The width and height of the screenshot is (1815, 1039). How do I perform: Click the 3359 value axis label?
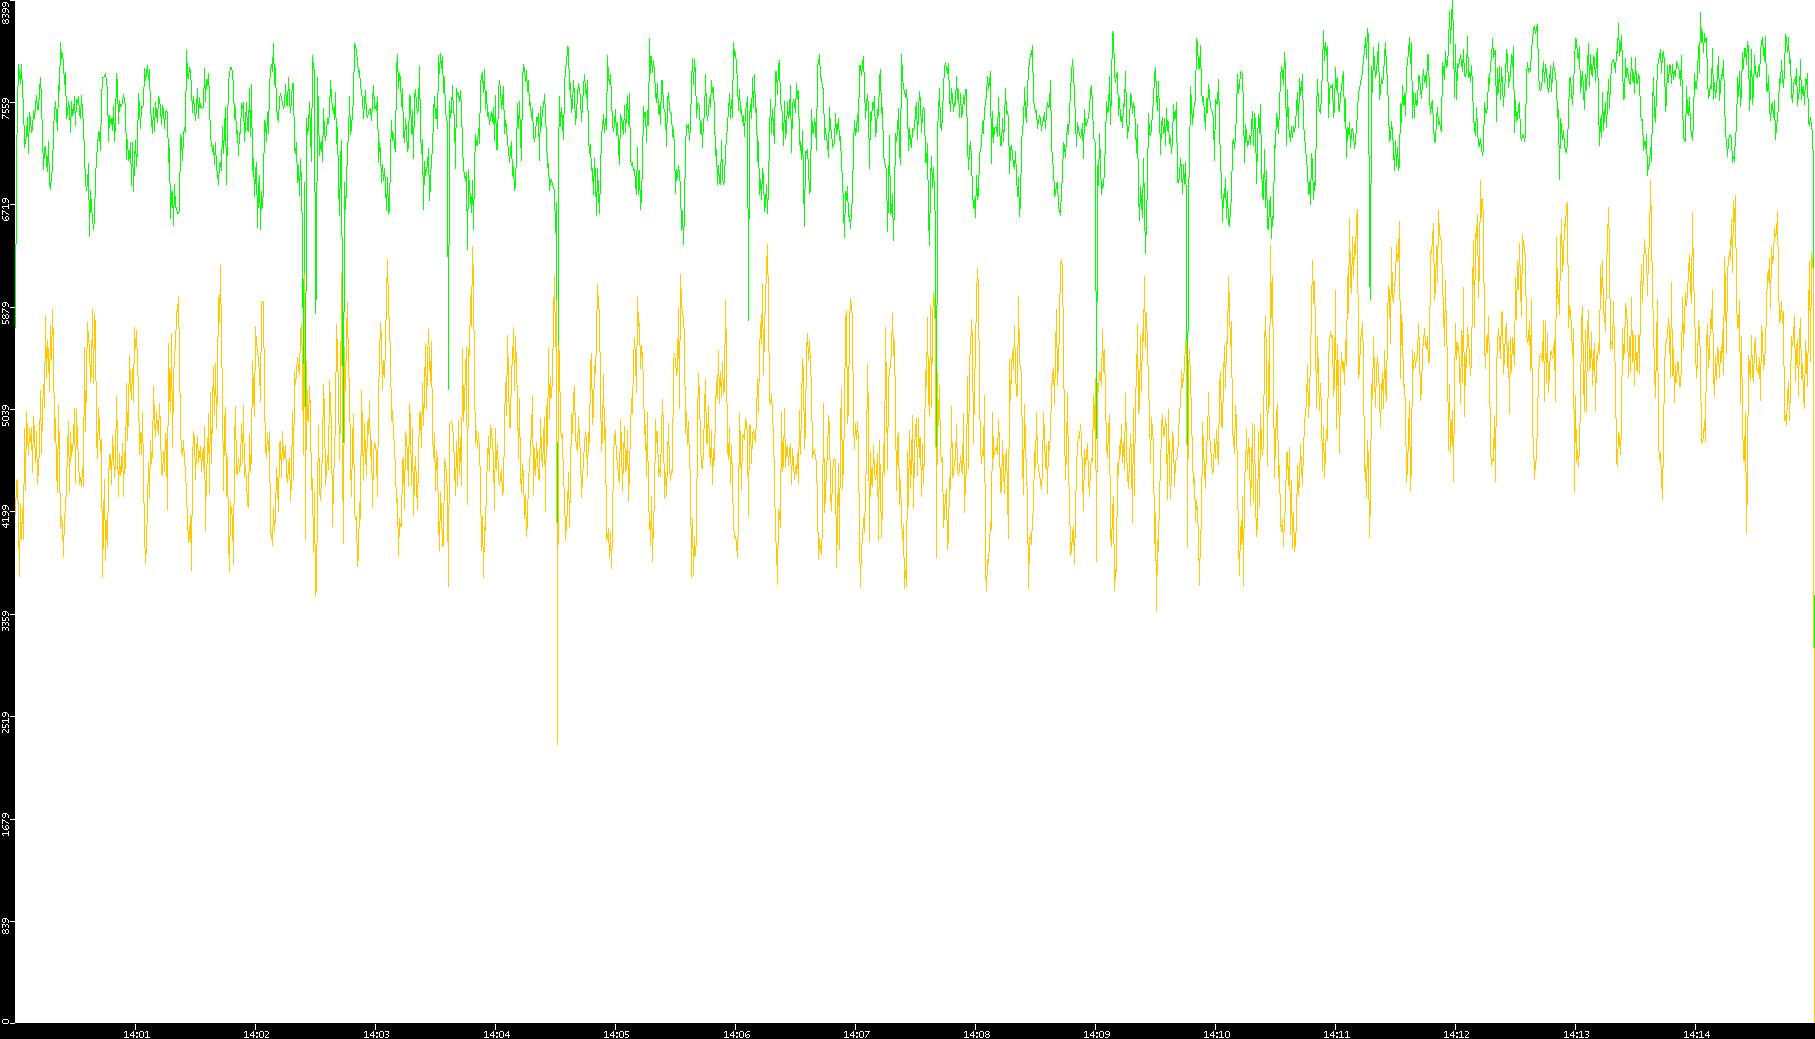click(6, 619)
